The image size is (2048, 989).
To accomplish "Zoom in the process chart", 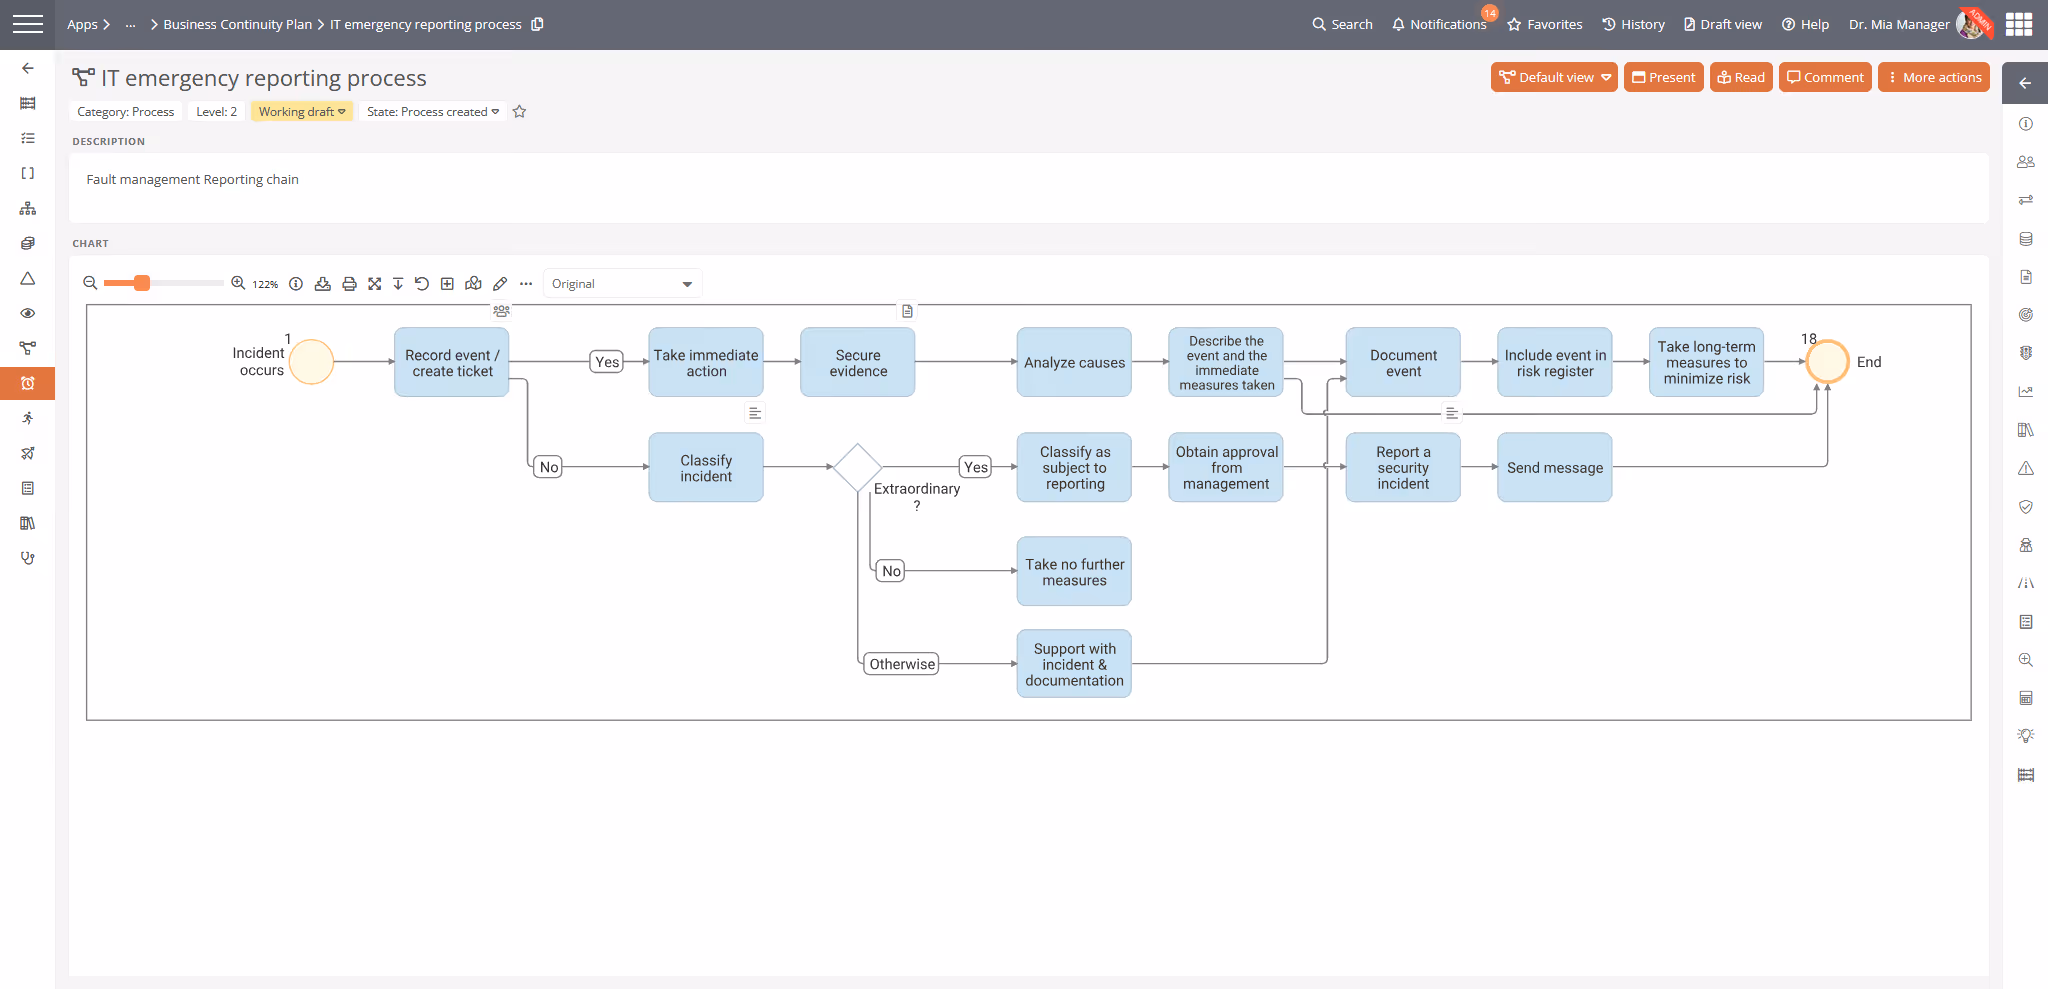I will click(238, 283).
